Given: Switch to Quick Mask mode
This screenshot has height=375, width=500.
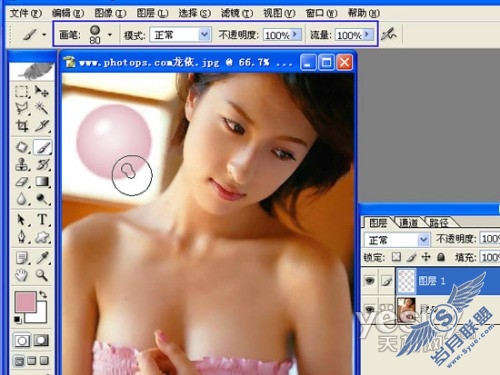Looking at the screenshot, I should click(41, 341).
